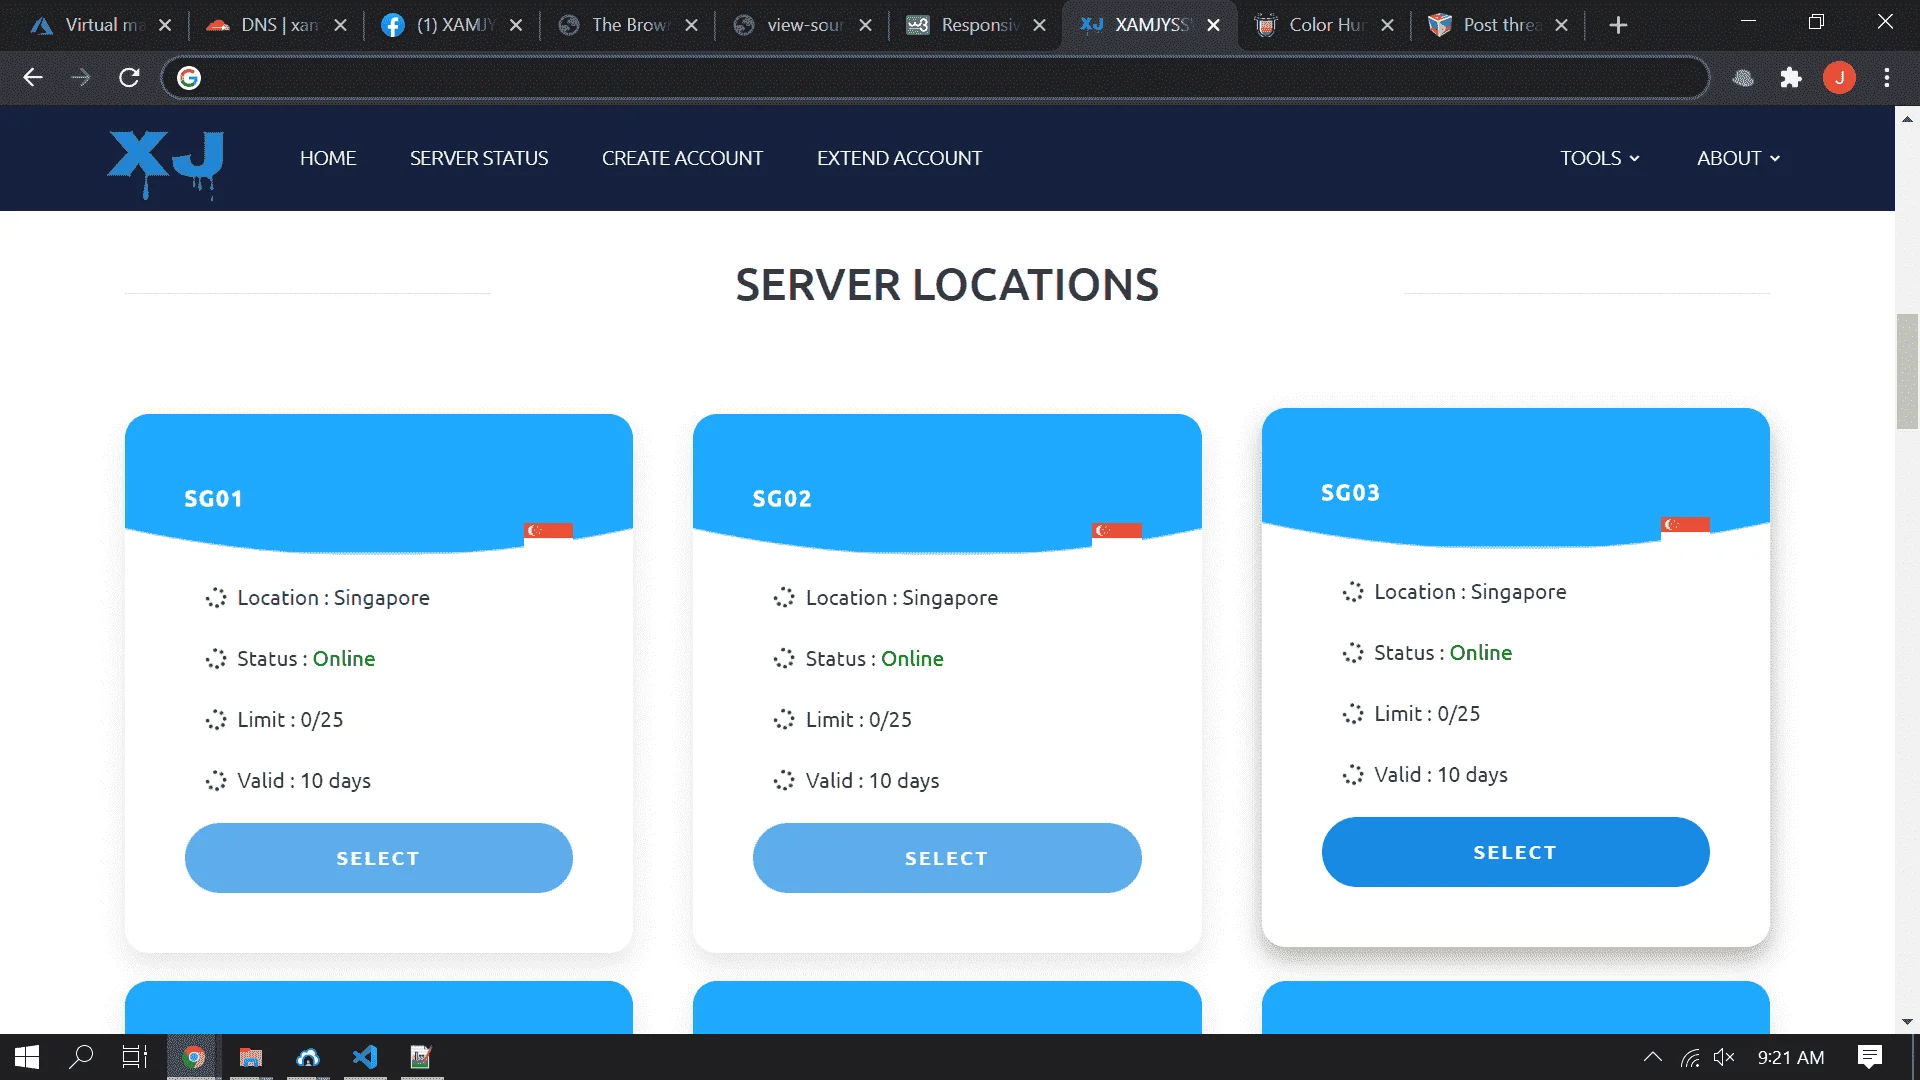This screenshot has width=1920, height=1080.
Task: Open the Chrome profile avatar J
Action: (x=1839, y=78)
